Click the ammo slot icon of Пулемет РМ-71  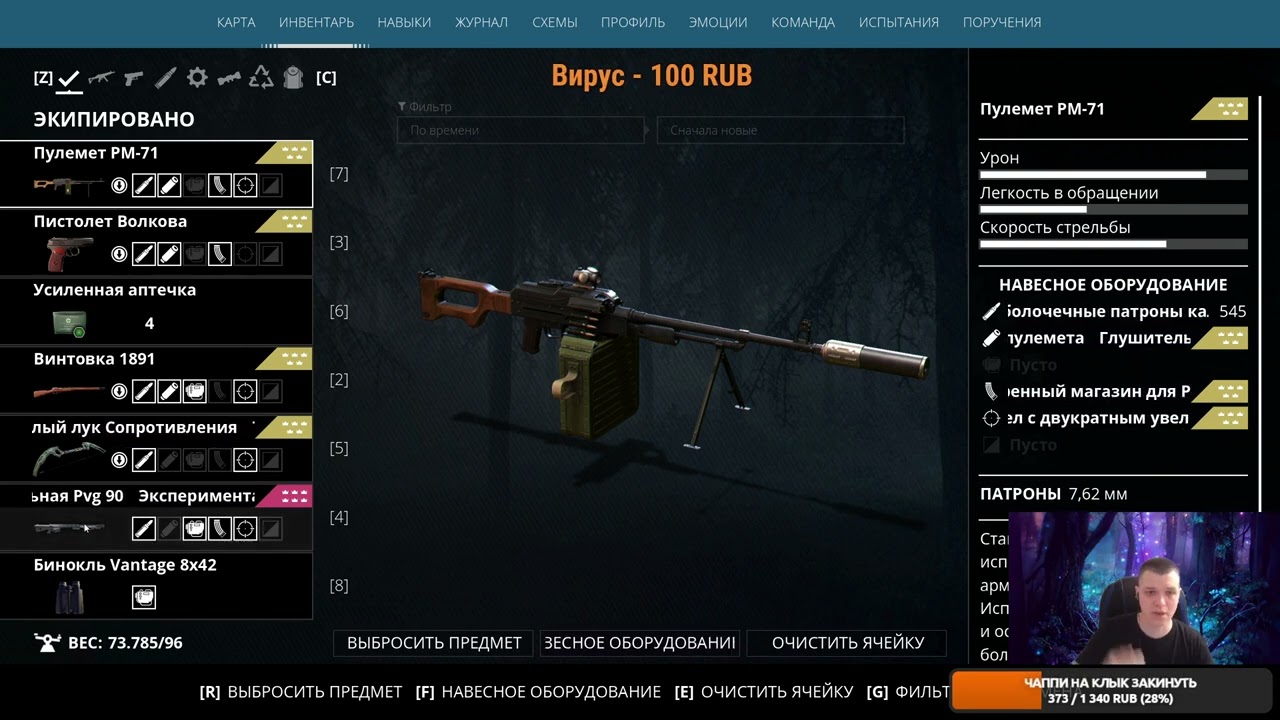(x=144, y=185)
